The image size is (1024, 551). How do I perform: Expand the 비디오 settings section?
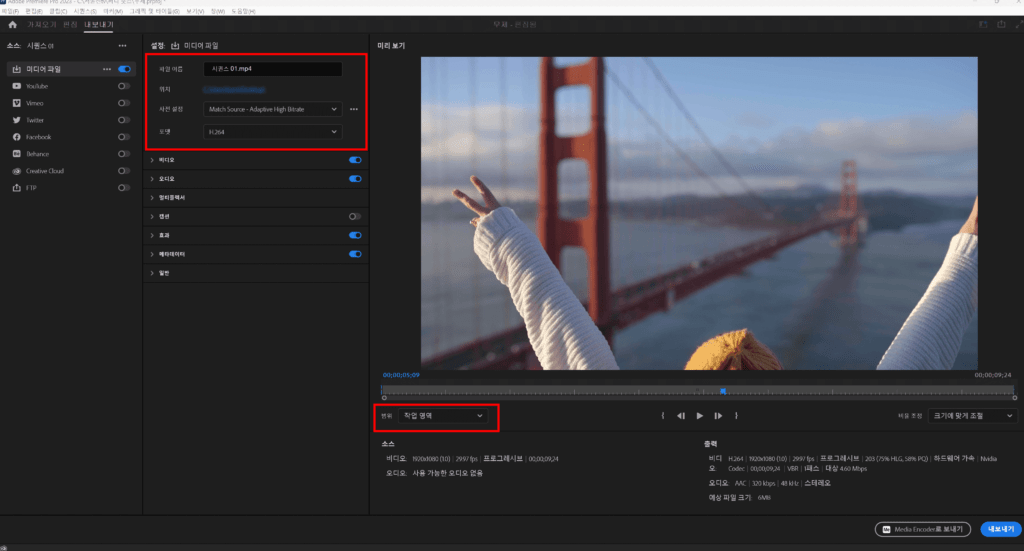click(x=152, y=160)
